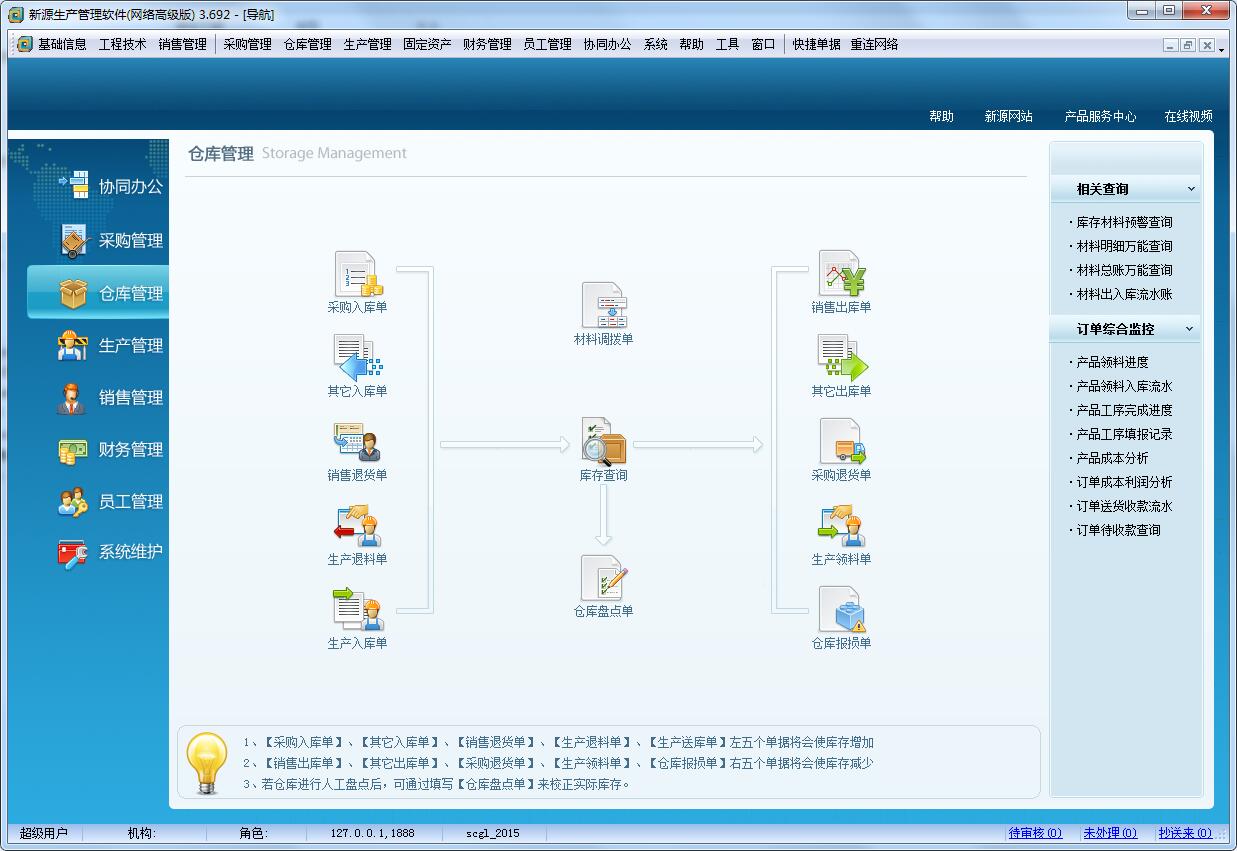1237x851 pixels.
Task: Click the 其它入库单 icon
Action: [357, 359]
